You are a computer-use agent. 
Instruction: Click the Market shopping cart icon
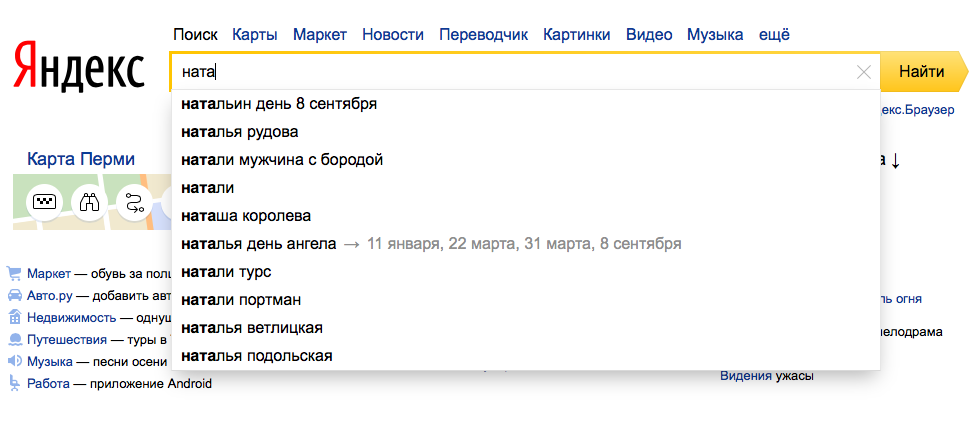pyautogui.click(x=14, y=273)
